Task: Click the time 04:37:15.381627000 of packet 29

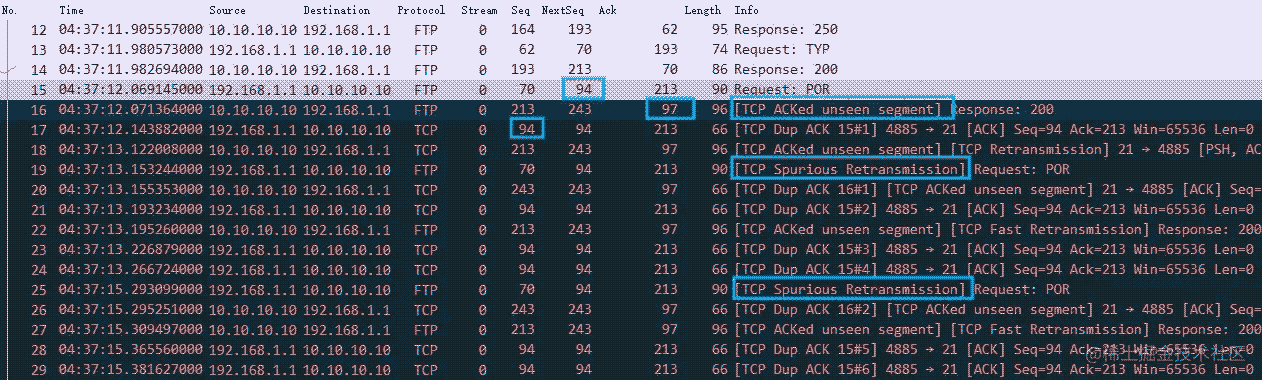Action: tap(131, 370)
